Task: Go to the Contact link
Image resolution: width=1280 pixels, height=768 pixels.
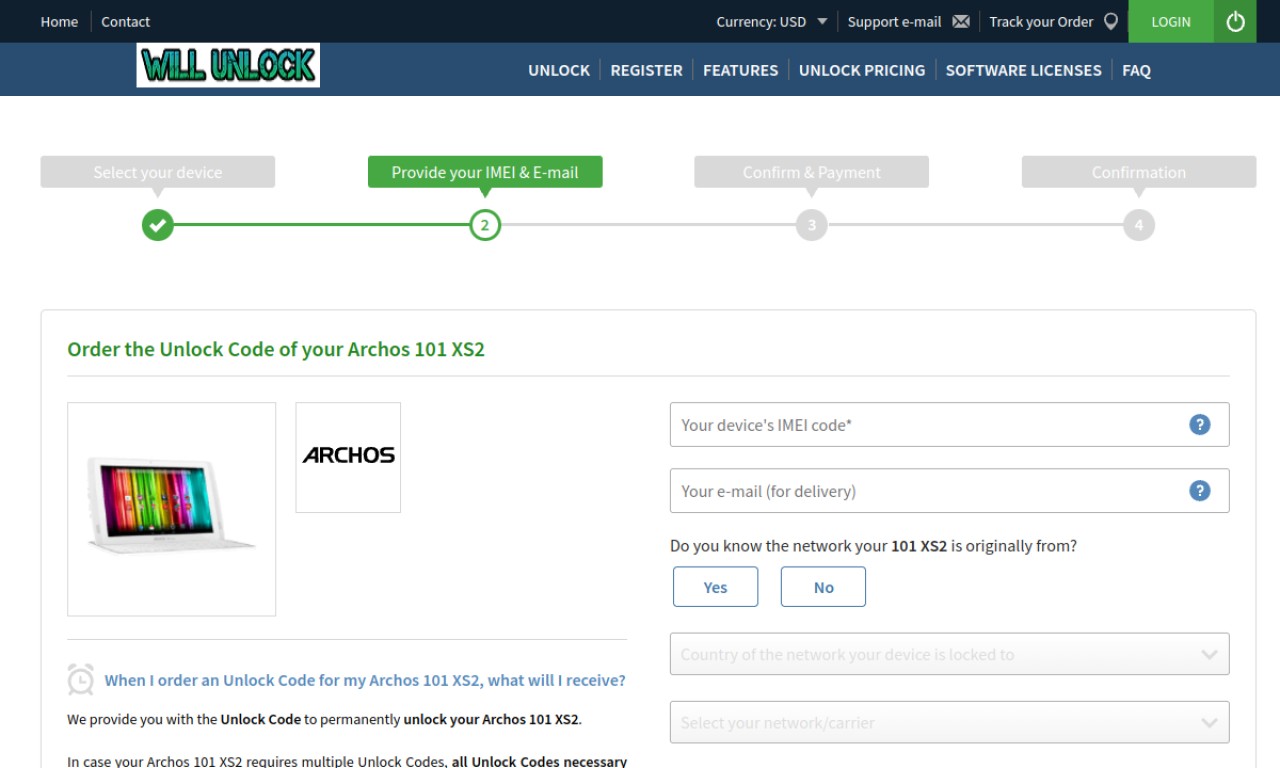Action: tap(126, 21)
